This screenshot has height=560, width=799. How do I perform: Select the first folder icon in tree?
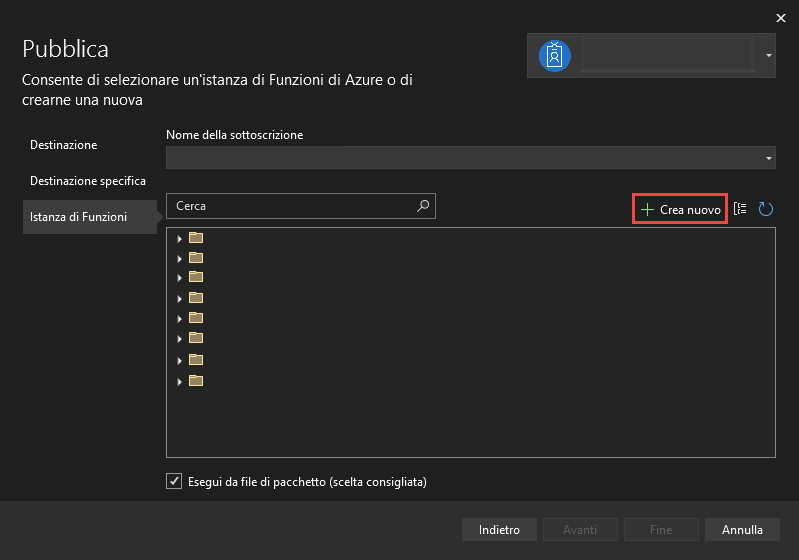pos(196,237)
